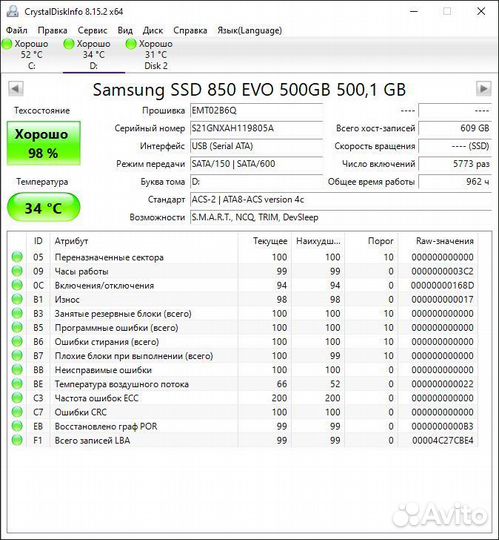This screenshot has height=540, width=499.
Task: Select the Часы работы row
Action: [x=243, y=271]
